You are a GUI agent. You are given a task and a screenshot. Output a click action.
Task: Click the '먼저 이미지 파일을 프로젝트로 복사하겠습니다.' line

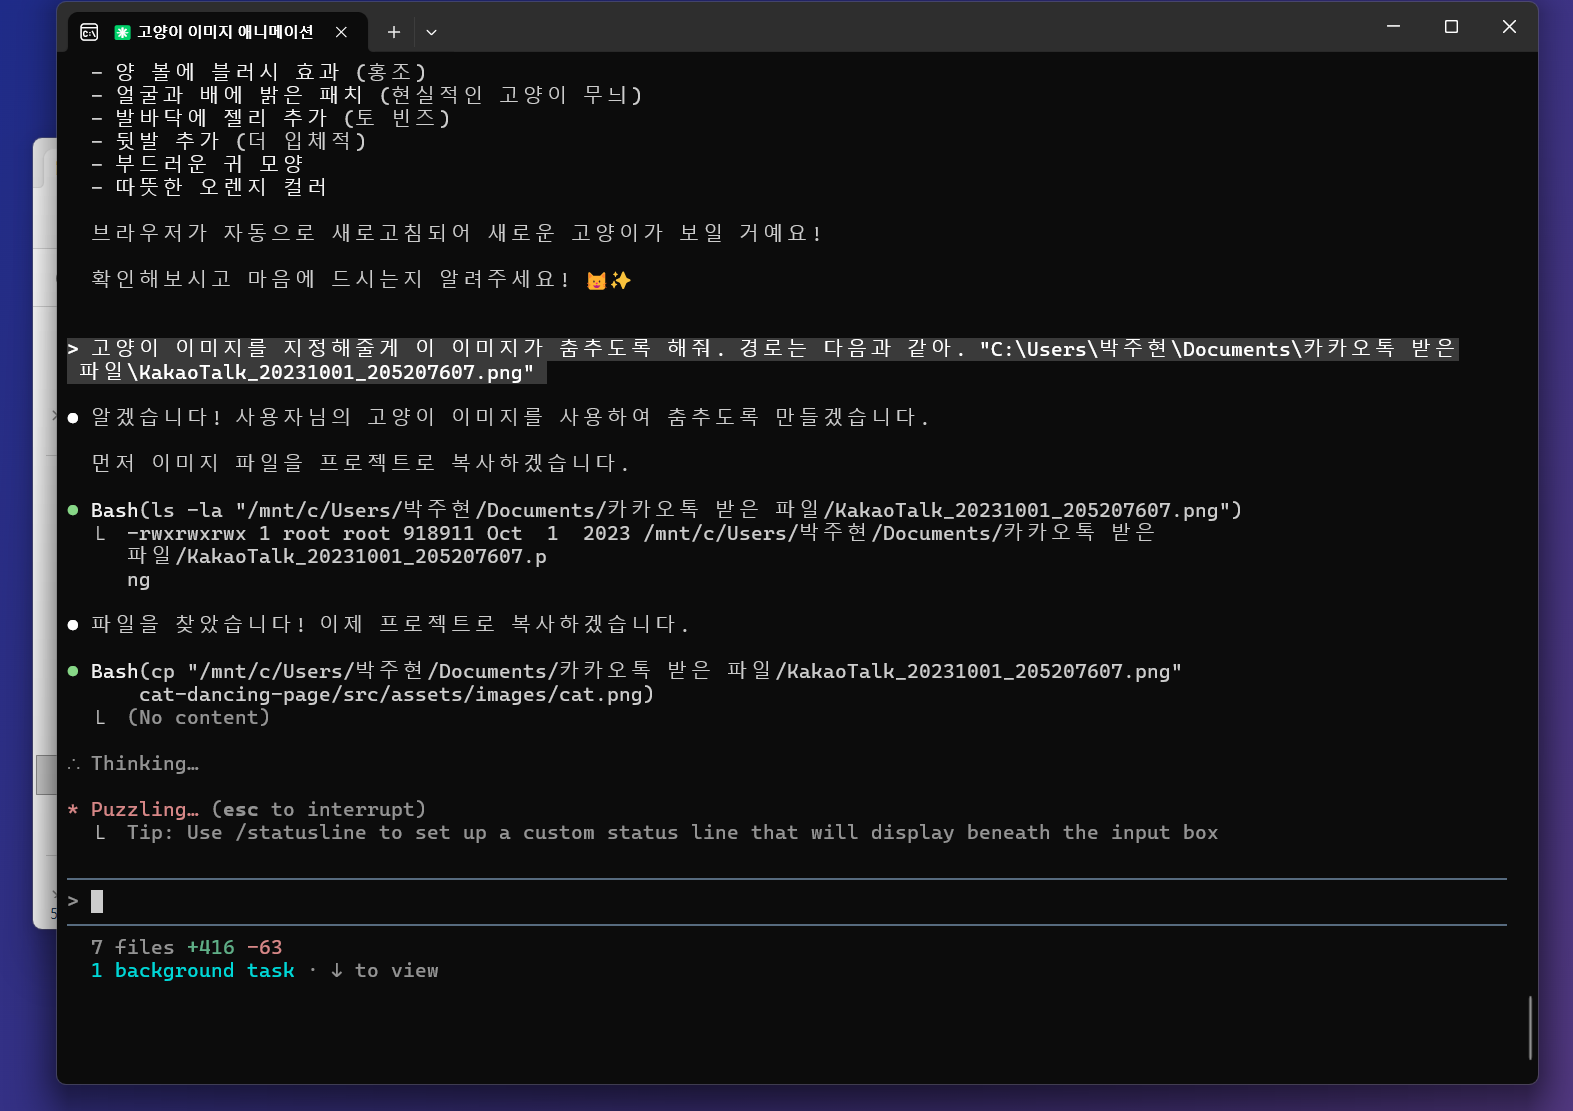coord(360,463)
